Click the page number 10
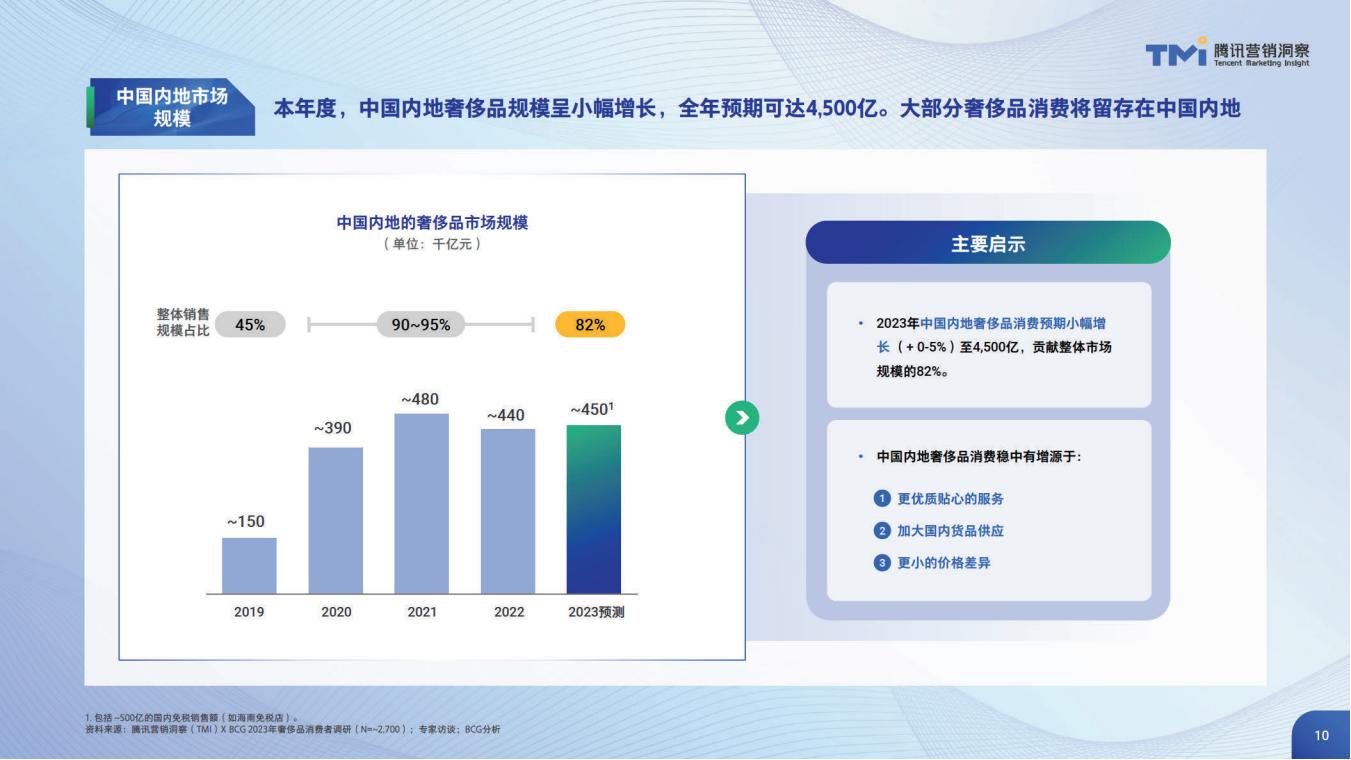This screenshot has height=760, width=1351. coord(1322,736)
